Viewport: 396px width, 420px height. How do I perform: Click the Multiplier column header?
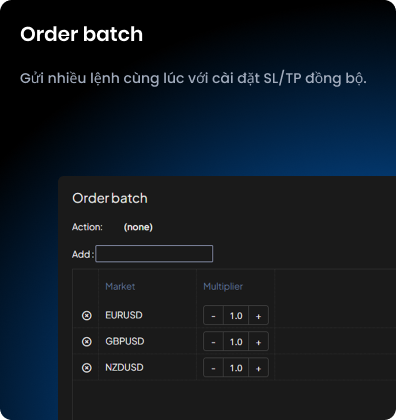coord(223,286)
